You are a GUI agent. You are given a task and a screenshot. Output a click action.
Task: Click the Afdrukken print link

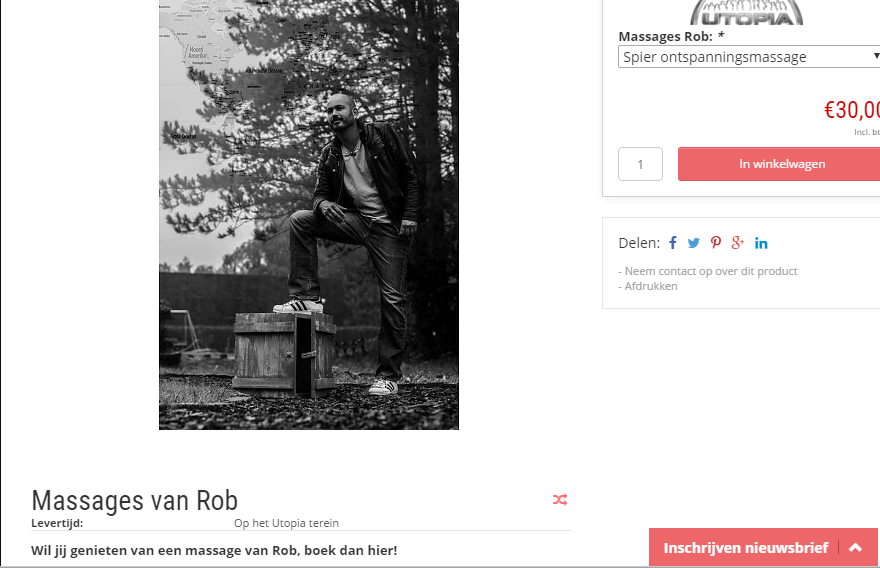tap(650, 286)
